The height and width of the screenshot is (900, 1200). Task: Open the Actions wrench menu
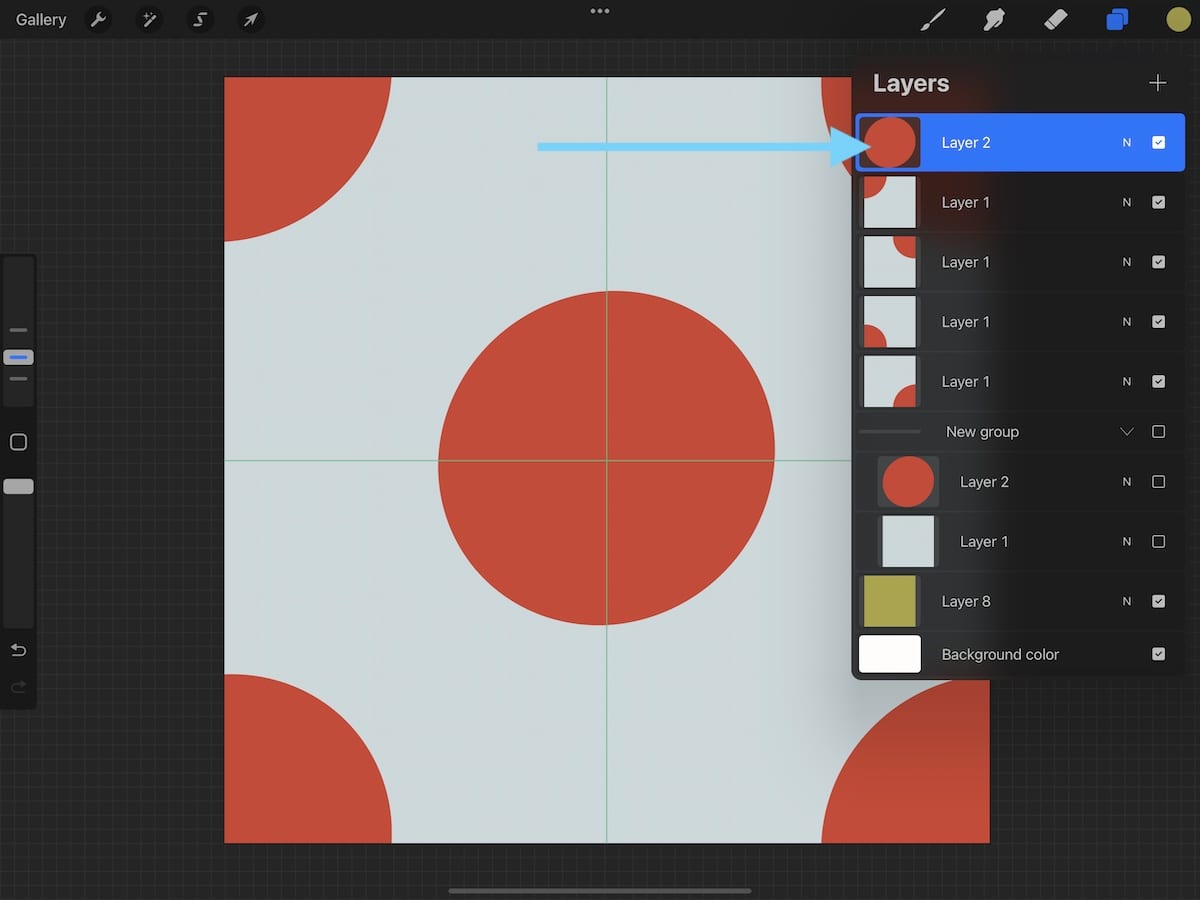coord(98,19)
